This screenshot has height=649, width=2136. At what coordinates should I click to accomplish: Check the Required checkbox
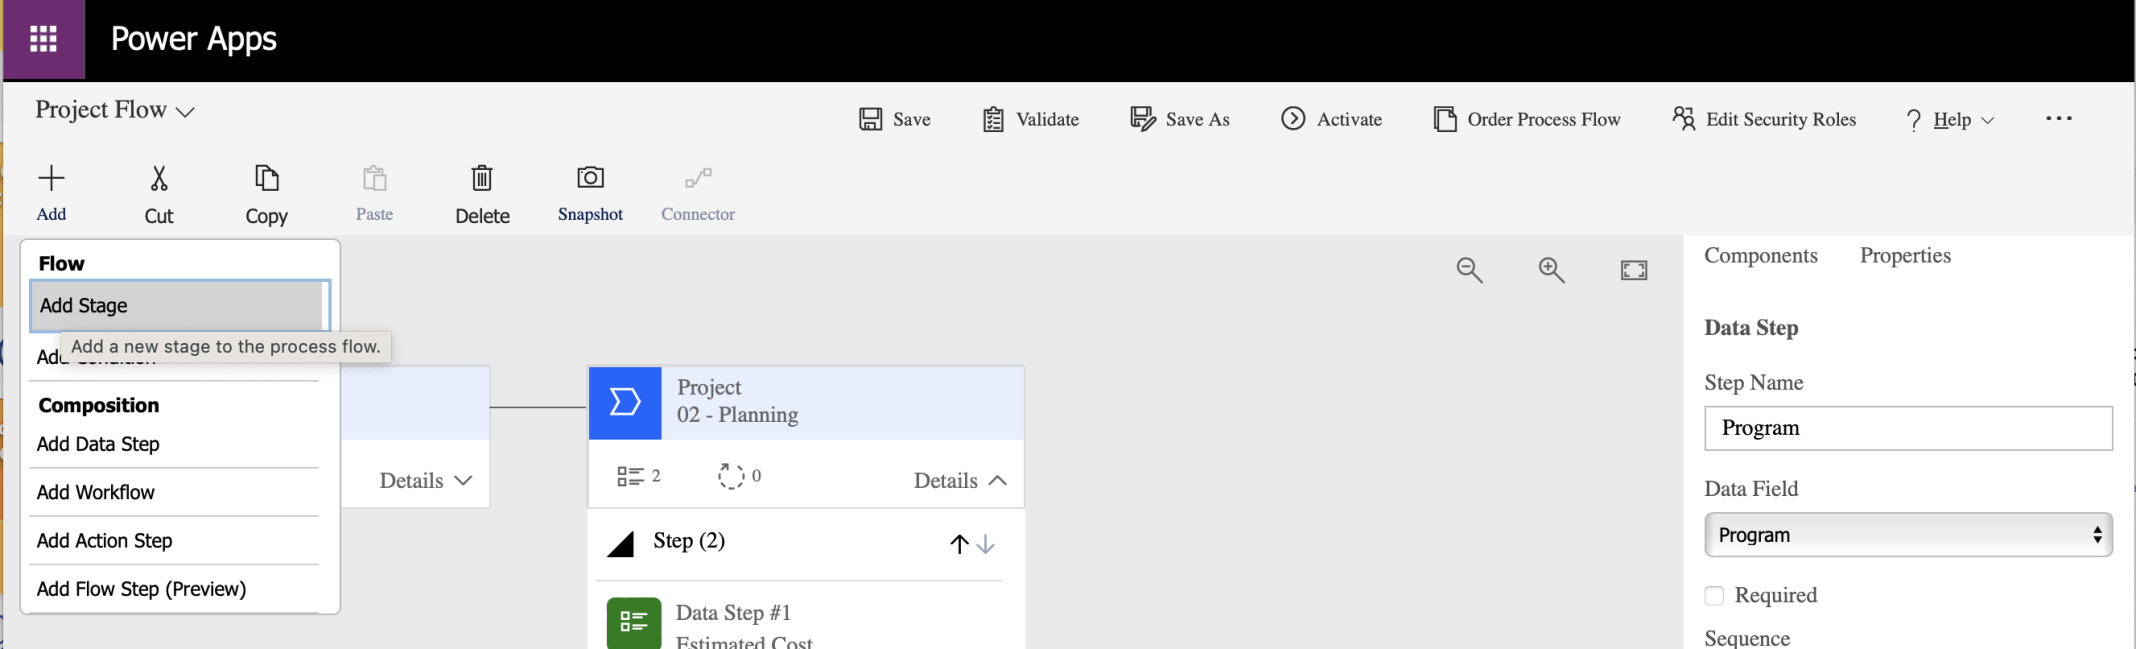click(1714, 596)
